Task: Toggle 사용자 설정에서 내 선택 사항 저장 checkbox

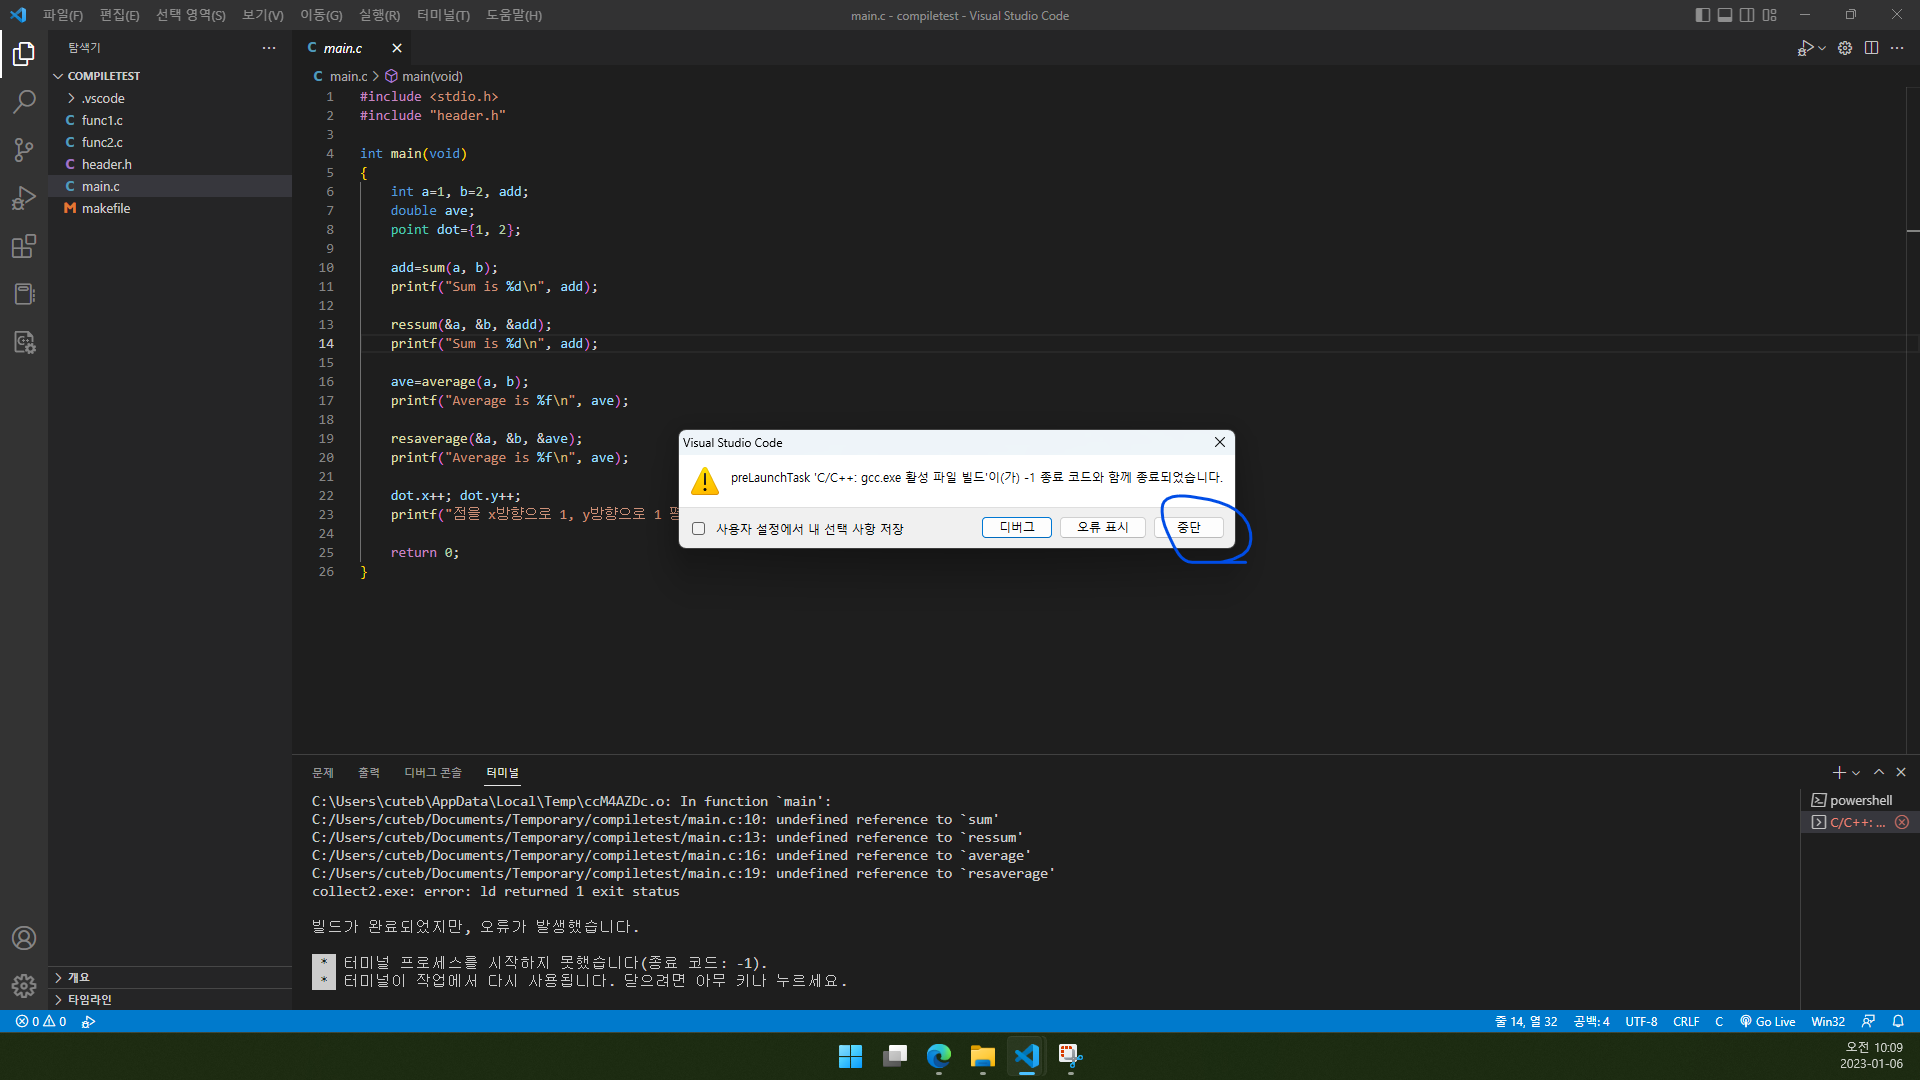Action: 698,527
